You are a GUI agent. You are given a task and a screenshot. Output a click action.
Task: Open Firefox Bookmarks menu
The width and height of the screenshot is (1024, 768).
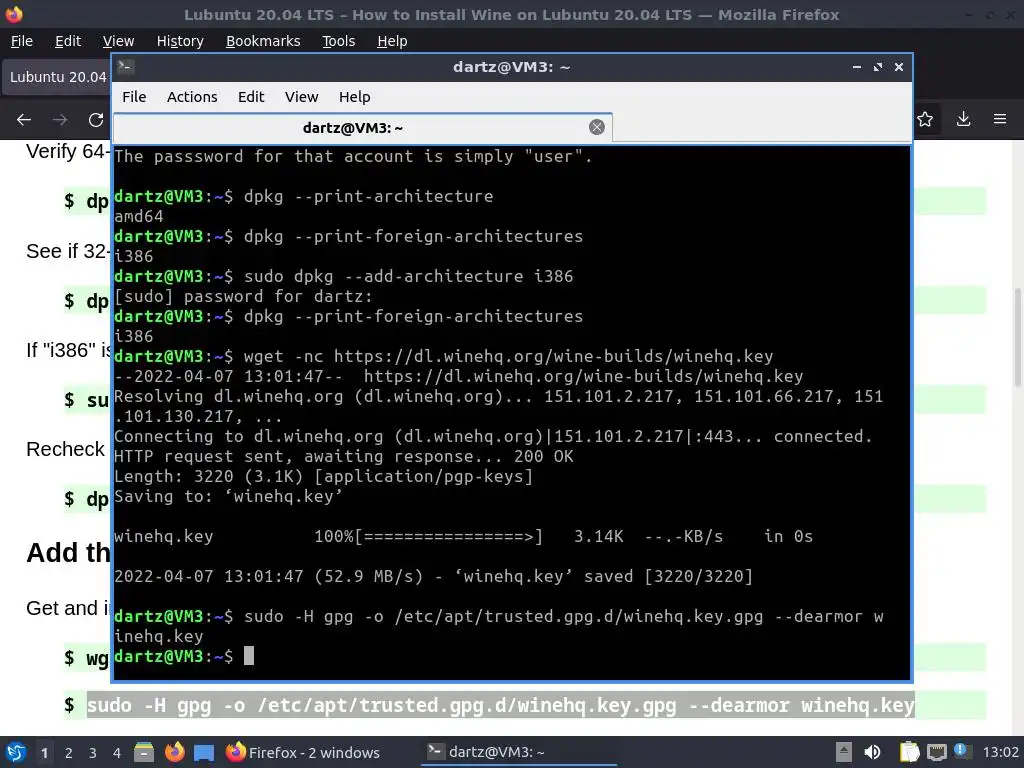(263, 41)
